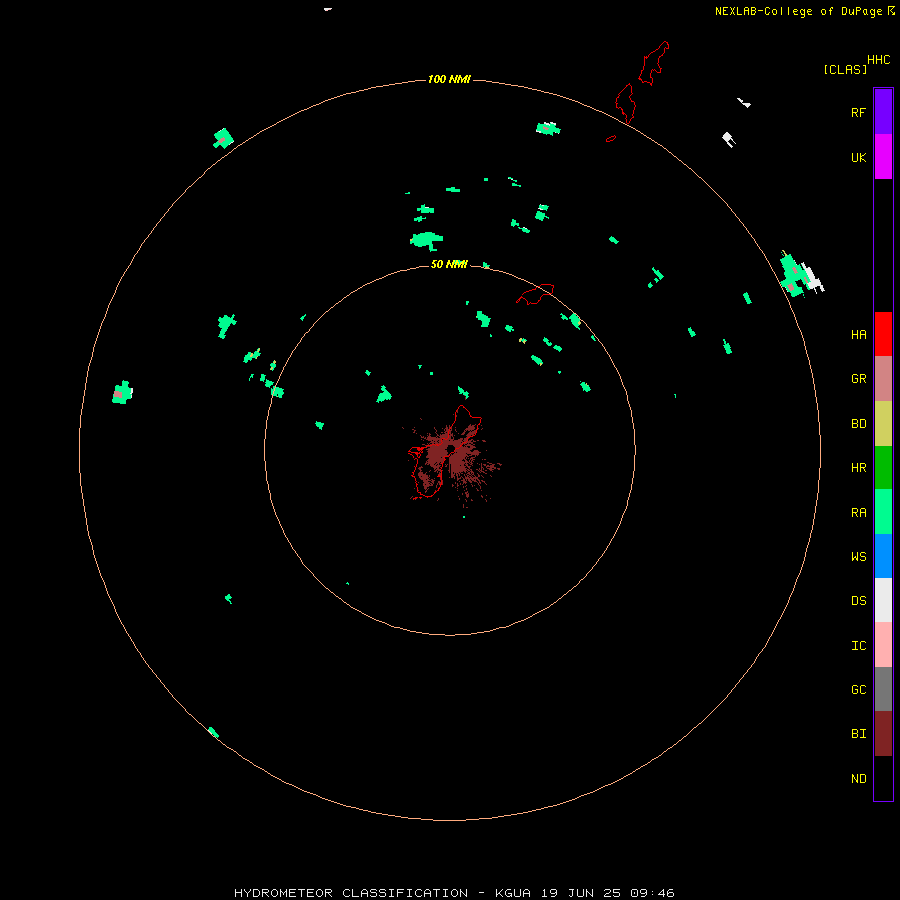The height and width of the screenshot is (900, 900).
Task: Click the '100 NMI' range ring label
Action: [x=449, y=79]
